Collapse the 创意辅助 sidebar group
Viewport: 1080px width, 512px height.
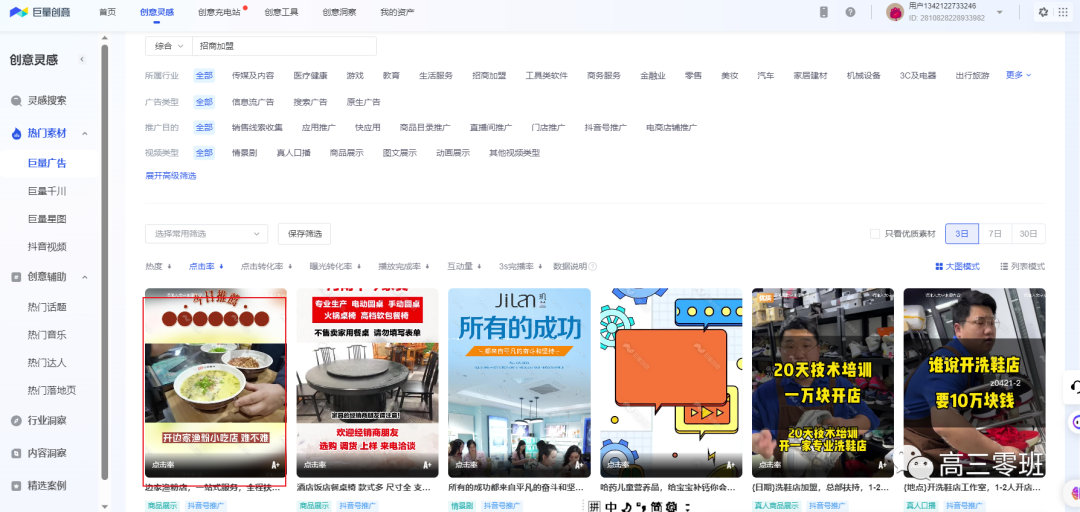(x=85, y=277)
